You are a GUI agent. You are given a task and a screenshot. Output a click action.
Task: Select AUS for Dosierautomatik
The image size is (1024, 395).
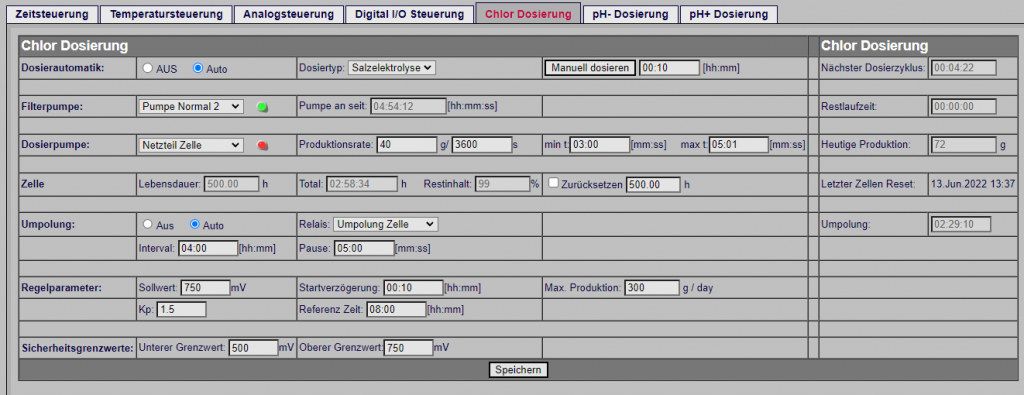point(148,69)
